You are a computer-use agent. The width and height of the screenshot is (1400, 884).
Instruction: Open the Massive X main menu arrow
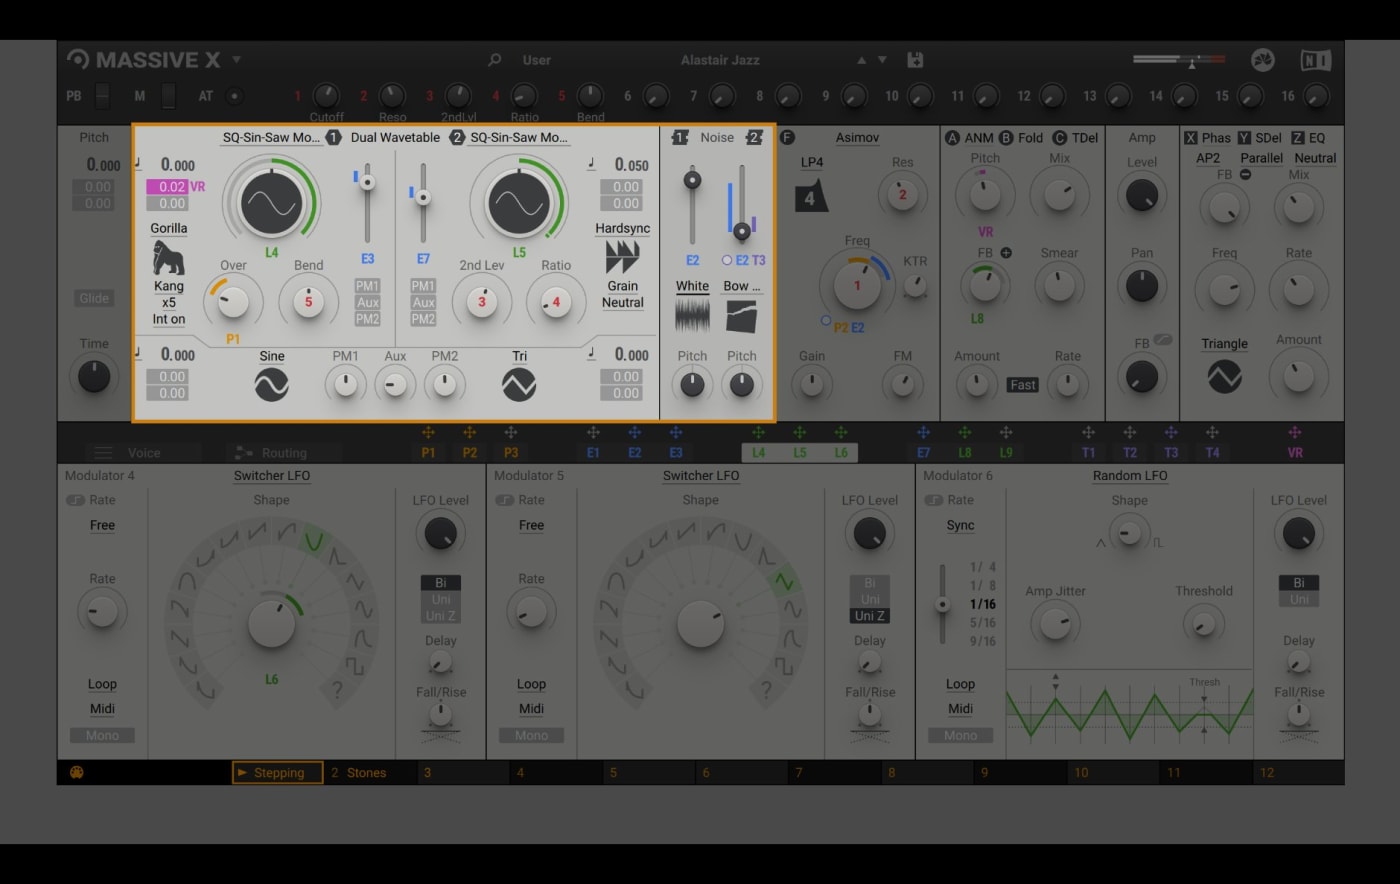click(x=237, y=59)
